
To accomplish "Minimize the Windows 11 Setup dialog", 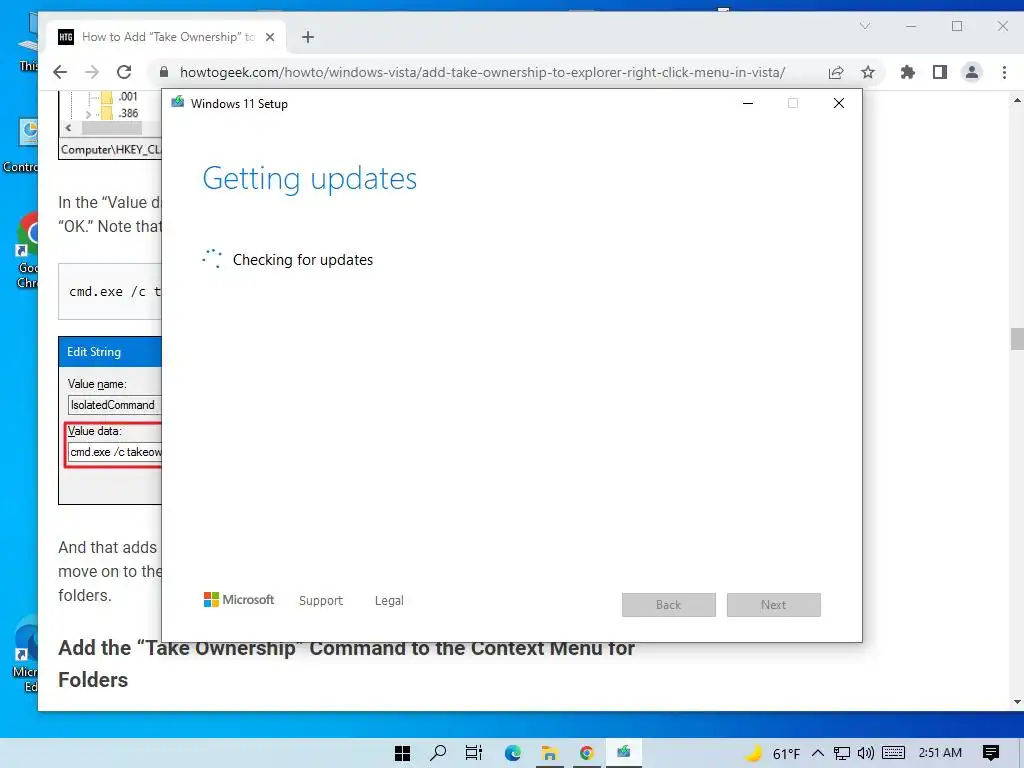I will 748,103.
